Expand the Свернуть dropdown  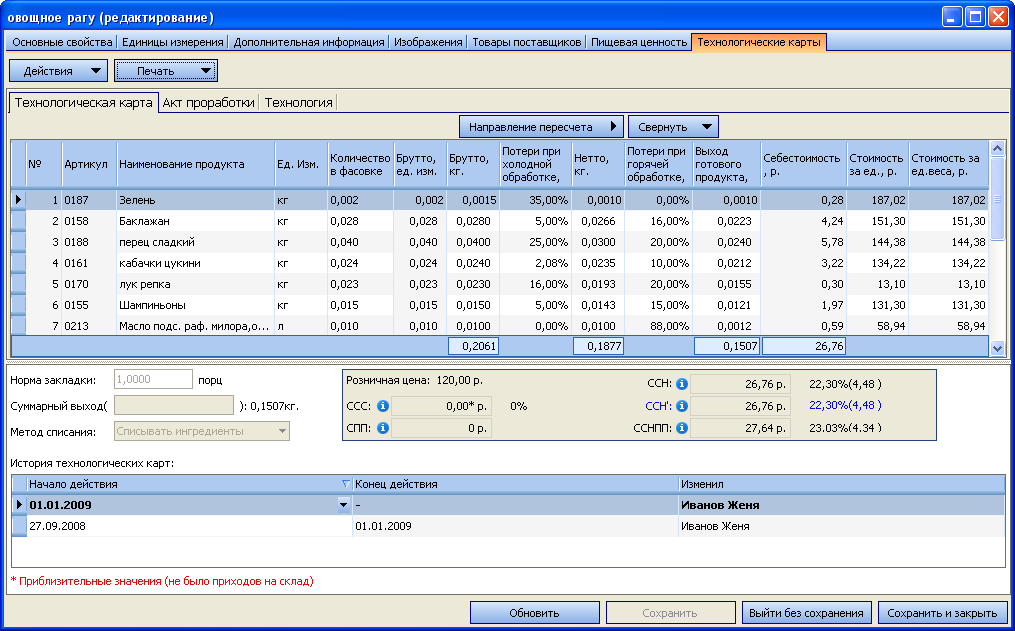(673, 127)
